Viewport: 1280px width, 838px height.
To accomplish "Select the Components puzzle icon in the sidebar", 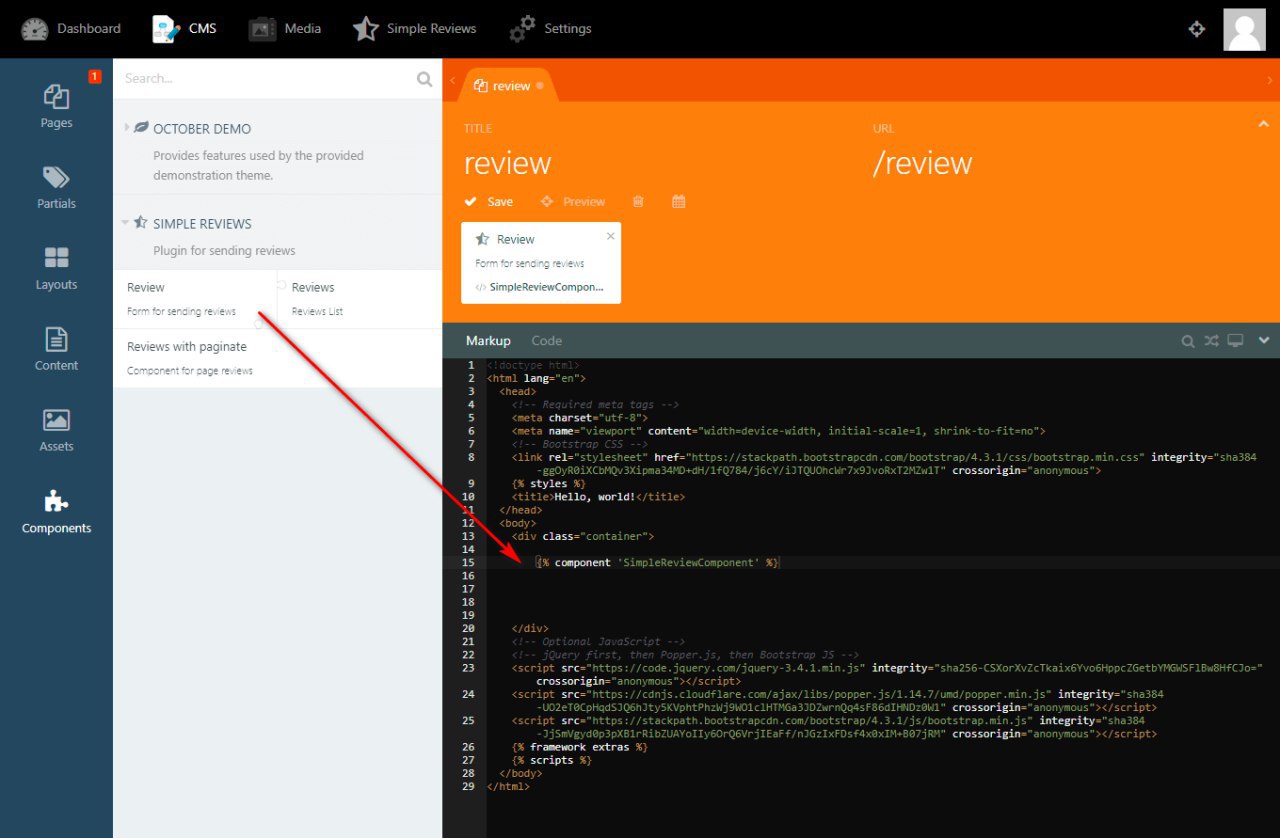I will tap(56, 501).
